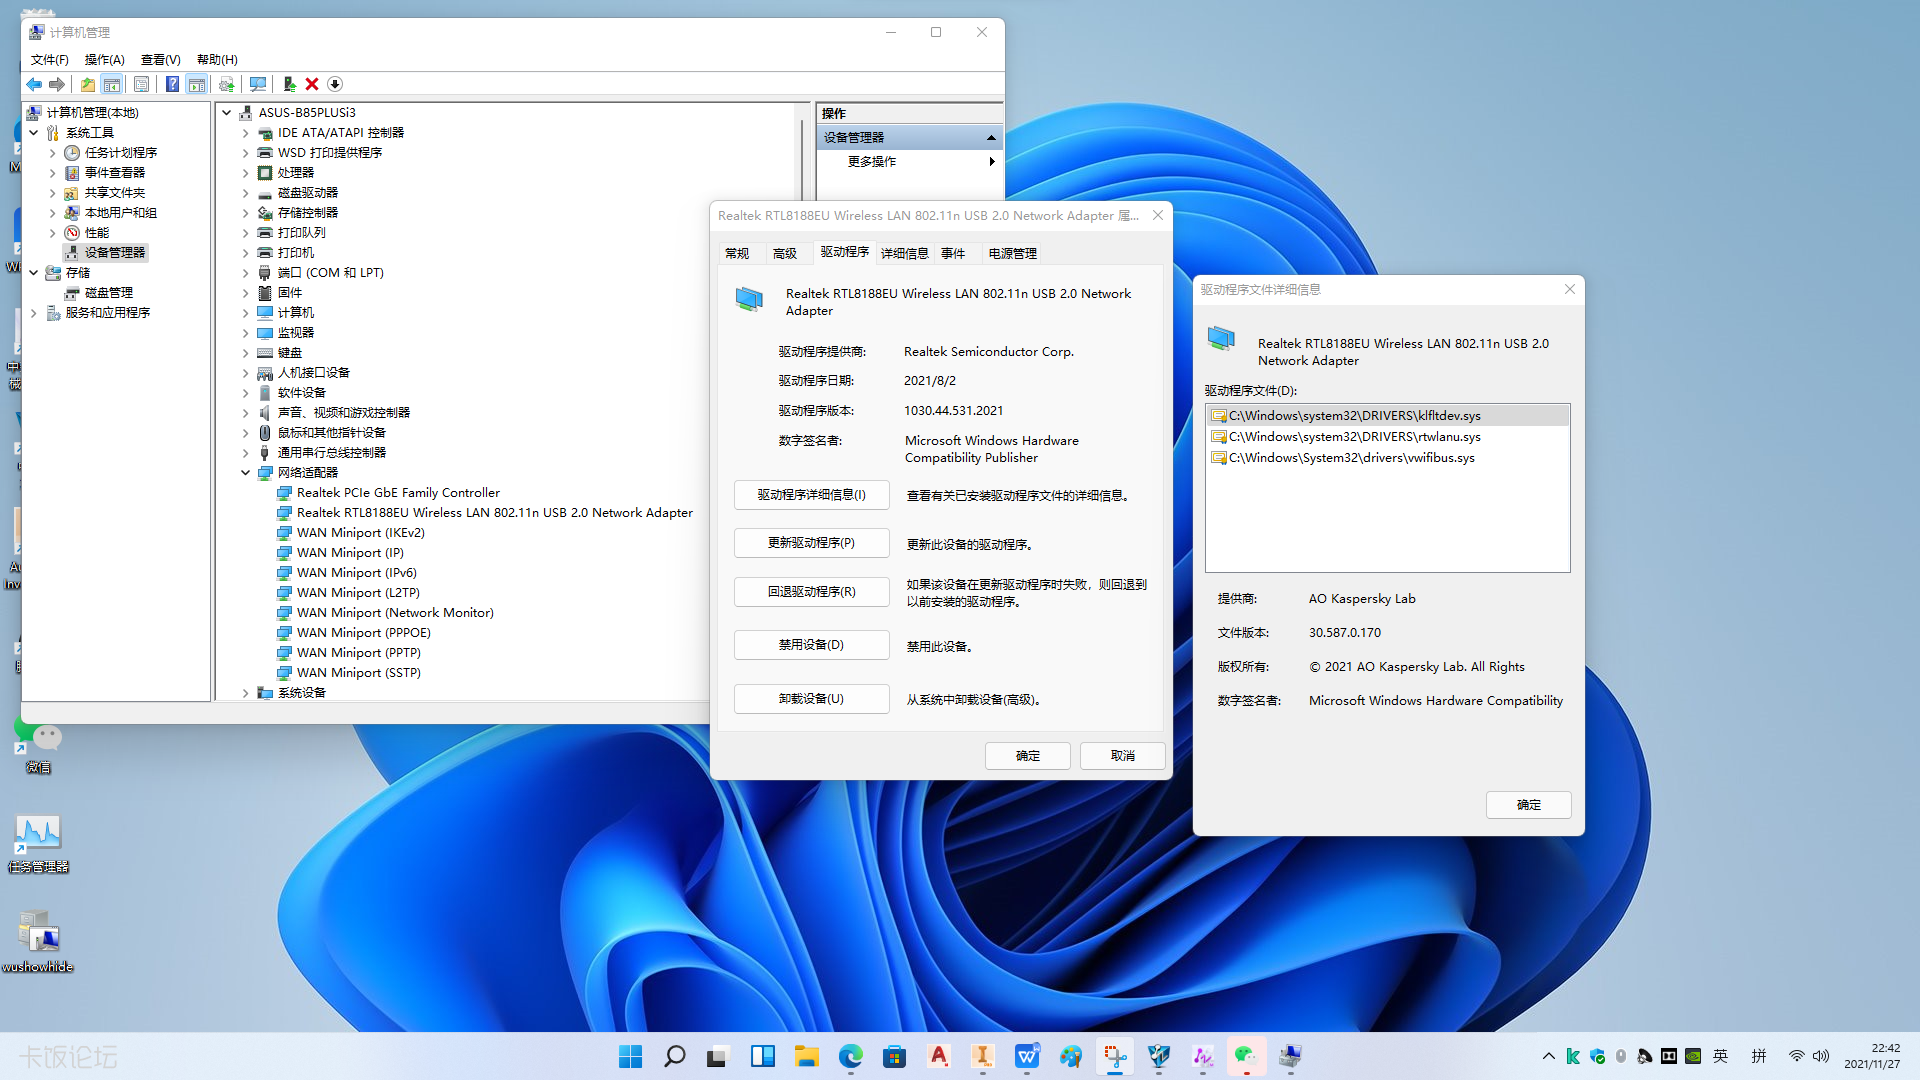Viewport: 1920px width, 1080px height.
Task: Expand 更多操作 submenu arrow
Action: tap(991, 162)
